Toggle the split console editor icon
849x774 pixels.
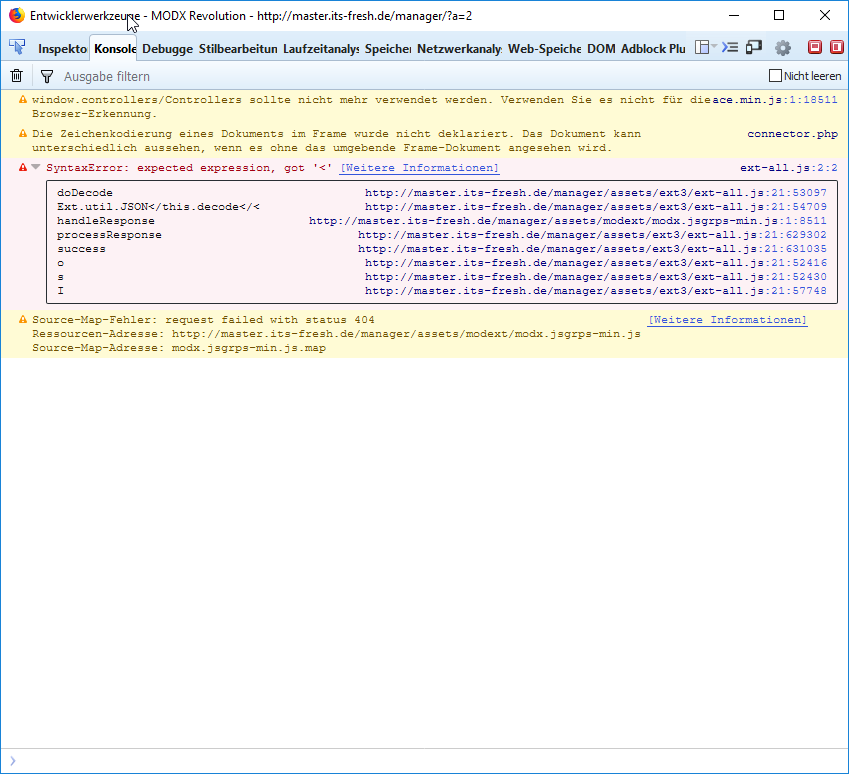728,47
